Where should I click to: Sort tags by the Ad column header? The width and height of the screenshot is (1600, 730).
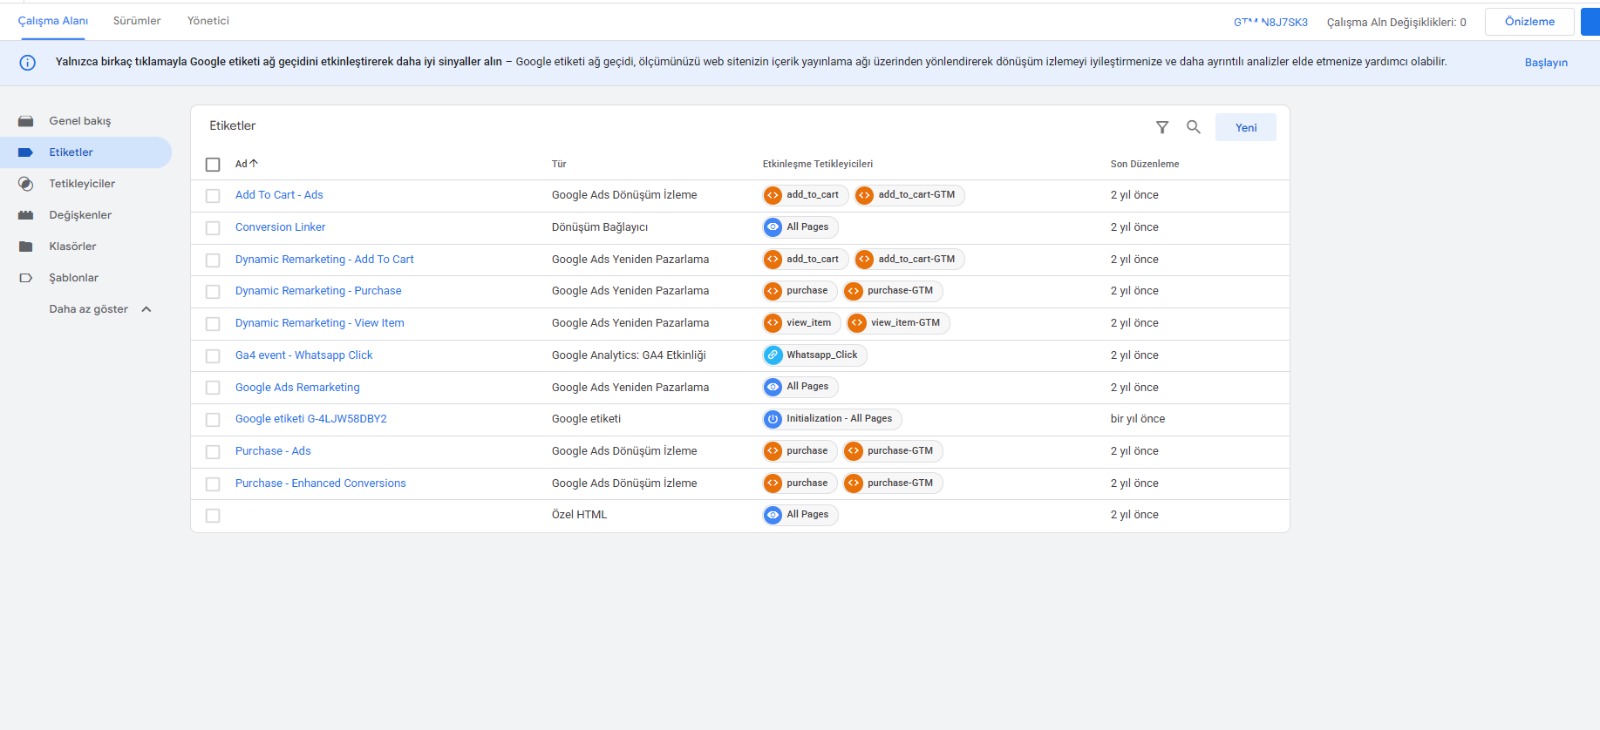[x=246, y=164]
